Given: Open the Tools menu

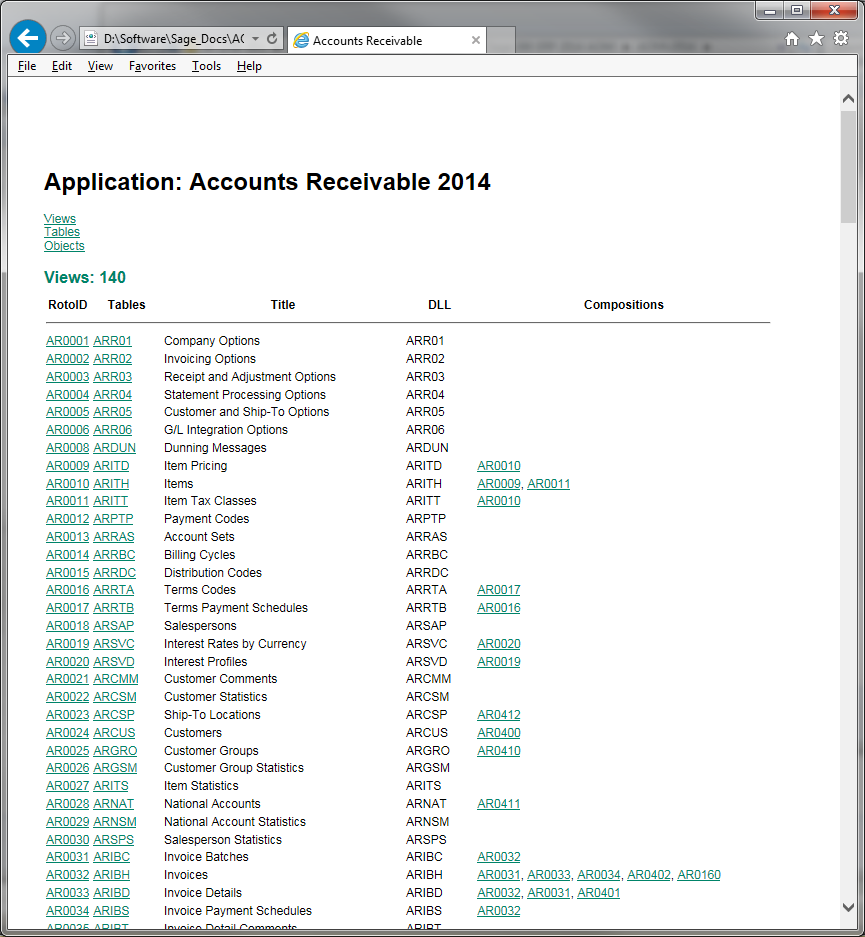Looking at the screenshot, I should [x=206, y=66].
